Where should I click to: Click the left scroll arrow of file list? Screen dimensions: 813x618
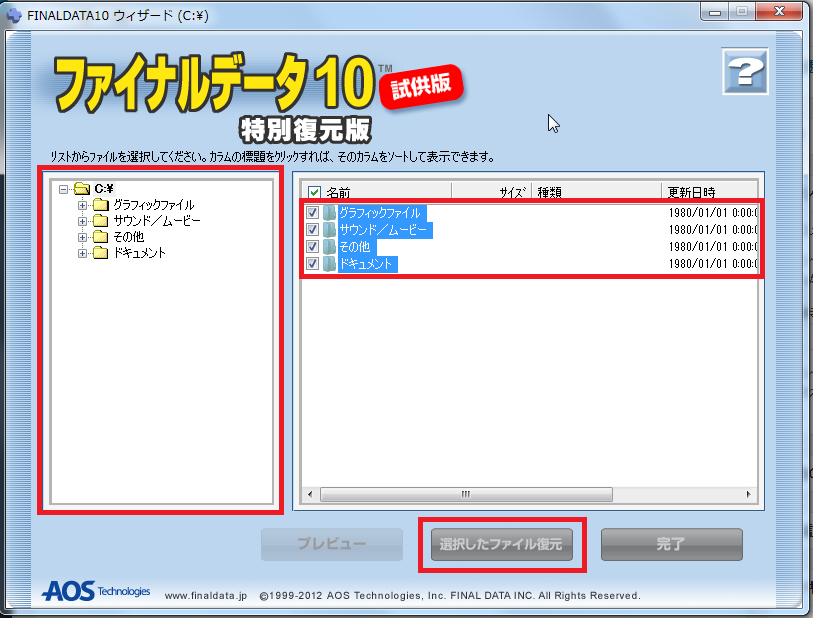tap(310, 494)
